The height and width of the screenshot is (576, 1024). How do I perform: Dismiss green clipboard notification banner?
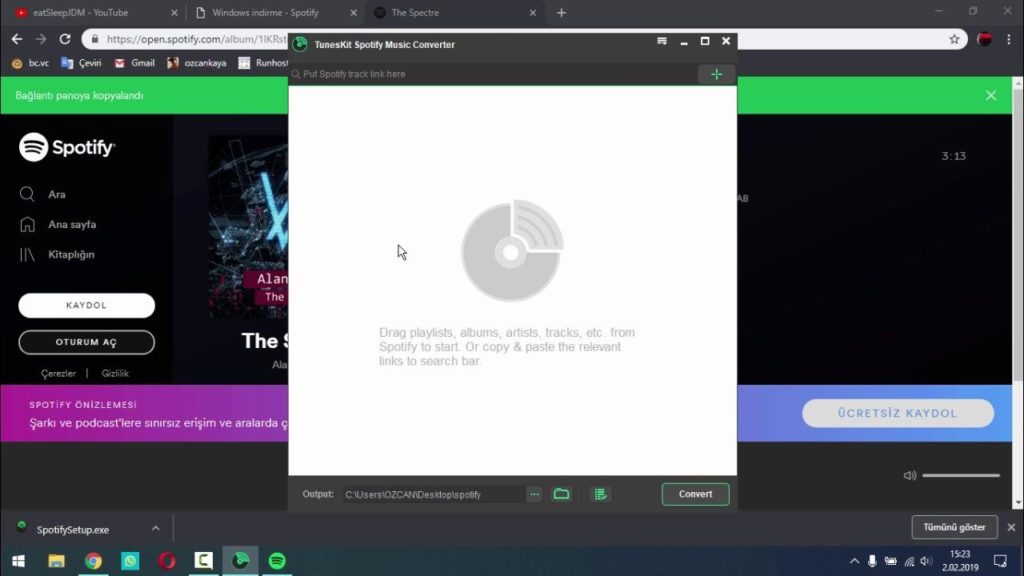(991, 95)
